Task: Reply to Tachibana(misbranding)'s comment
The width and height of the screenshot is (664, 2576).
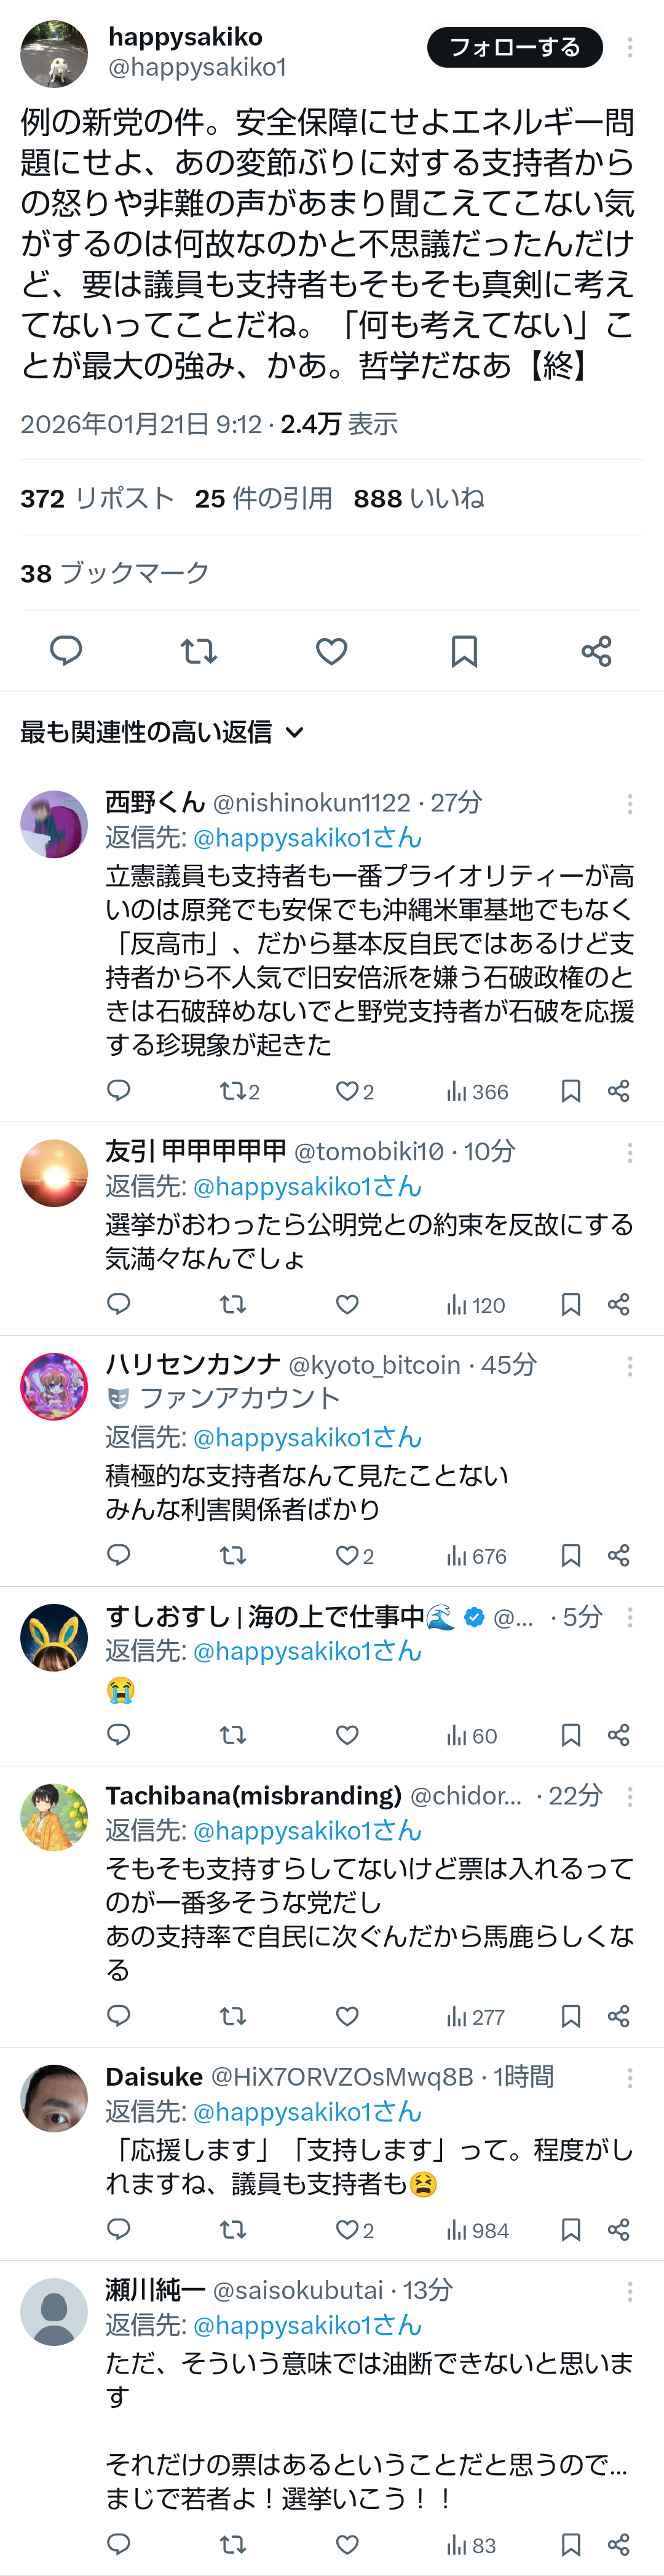Action: [x=119, y=2015]
